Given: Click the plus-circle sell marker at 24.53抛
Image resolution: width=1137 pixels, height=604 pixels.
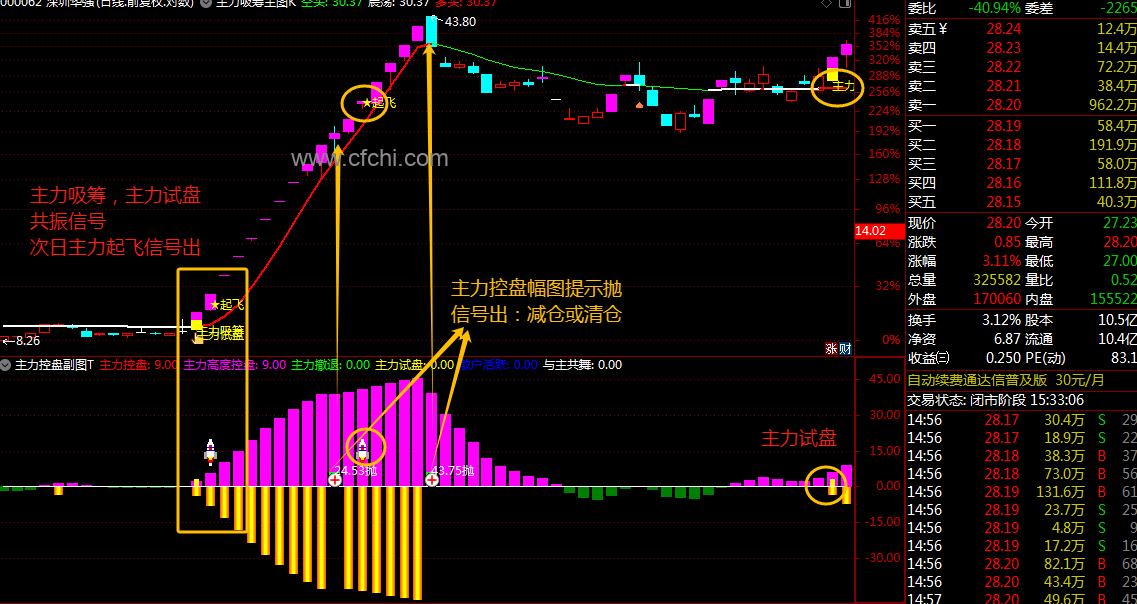Looking at the screenshot, I should (335, 480).
